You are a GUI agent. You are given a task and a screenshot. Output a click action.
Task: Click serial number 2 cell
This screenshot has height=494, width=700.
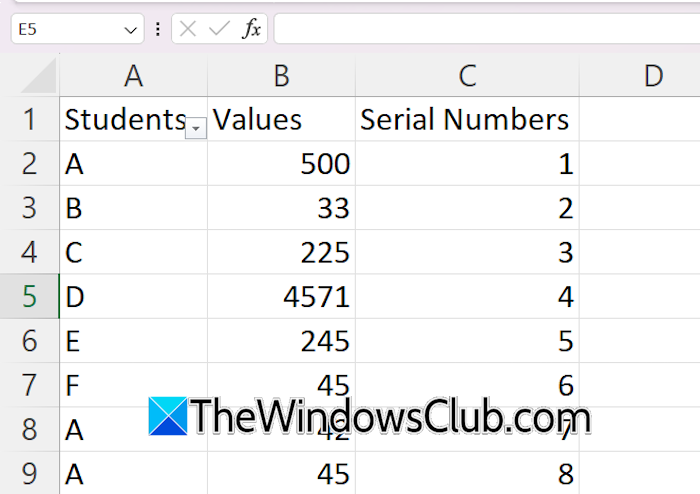pyautogui.click(x=467, y=208)
